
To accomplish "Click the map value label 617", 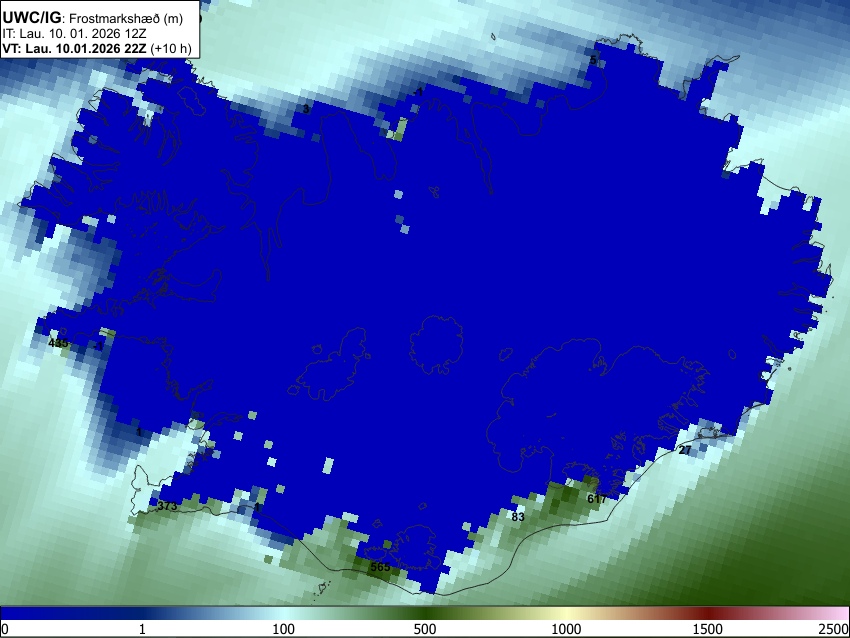I will (x=596, y=499).
